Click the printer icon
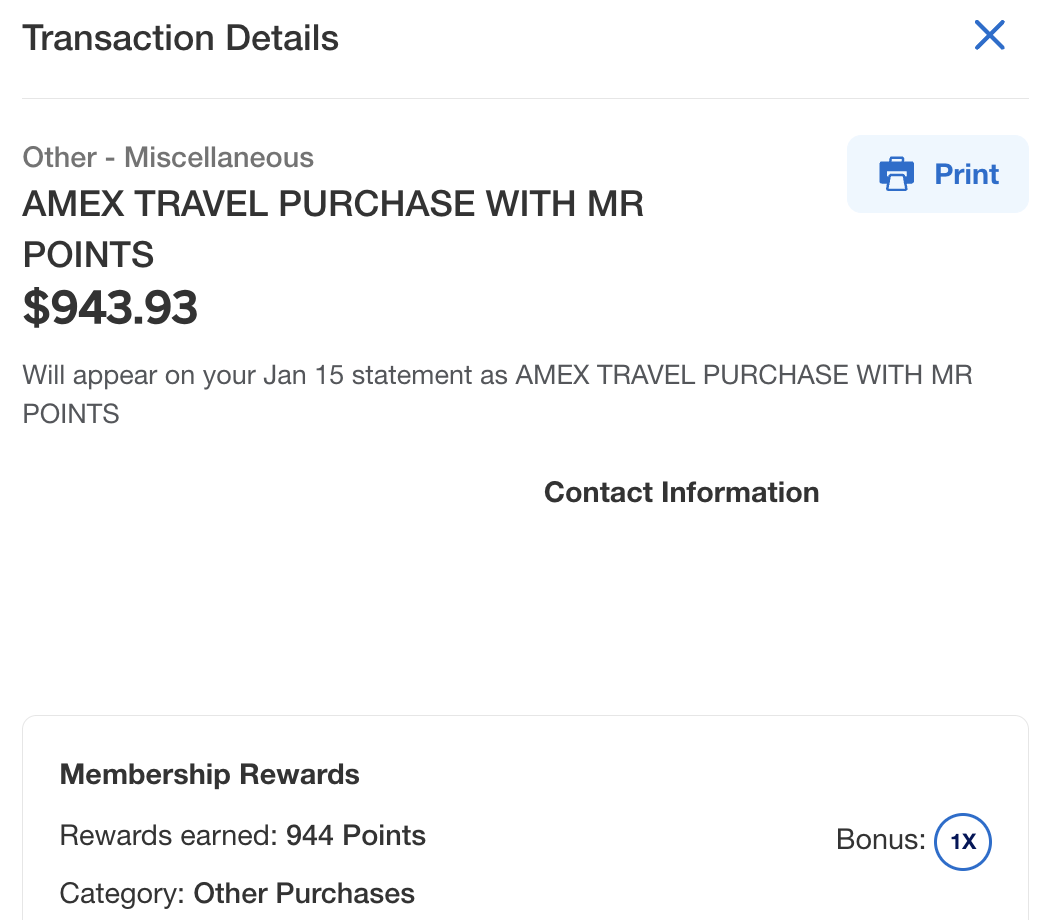Image resolution: width=1040 pixels, height=920 pixels. [897, 174]
